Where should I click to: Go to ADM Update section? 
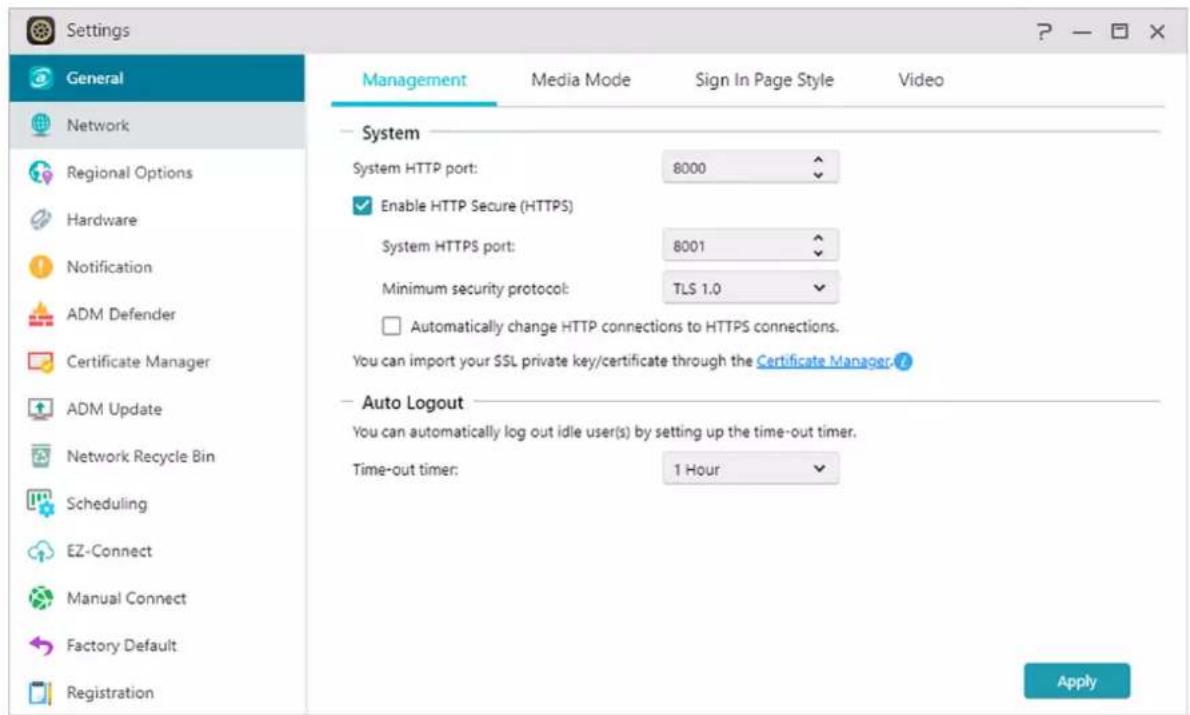tap(157, 408)
